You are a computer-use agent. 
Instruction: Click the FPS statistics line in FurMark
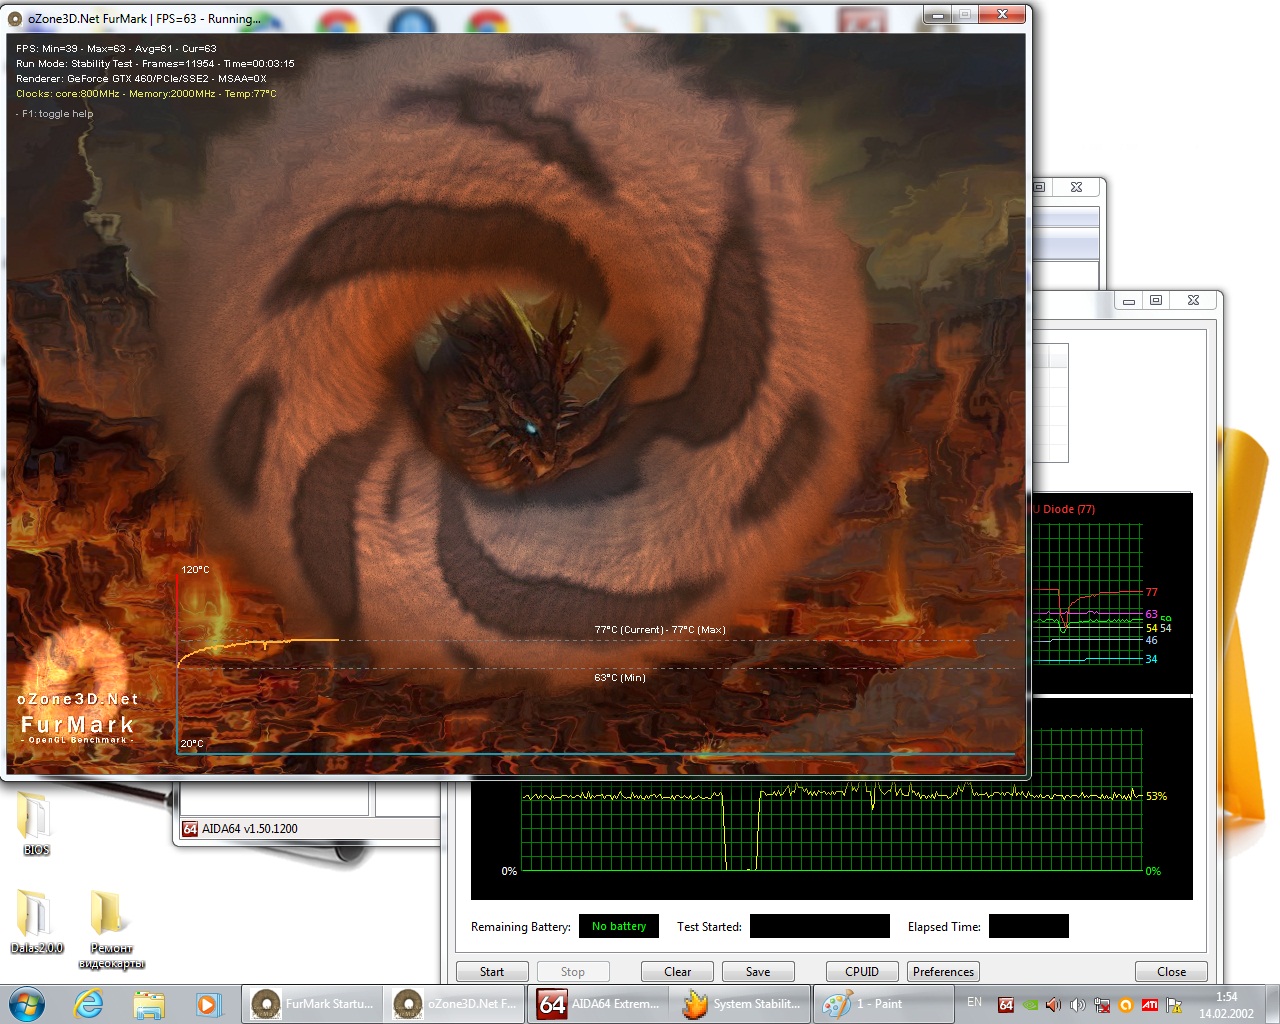pos(116,48)
